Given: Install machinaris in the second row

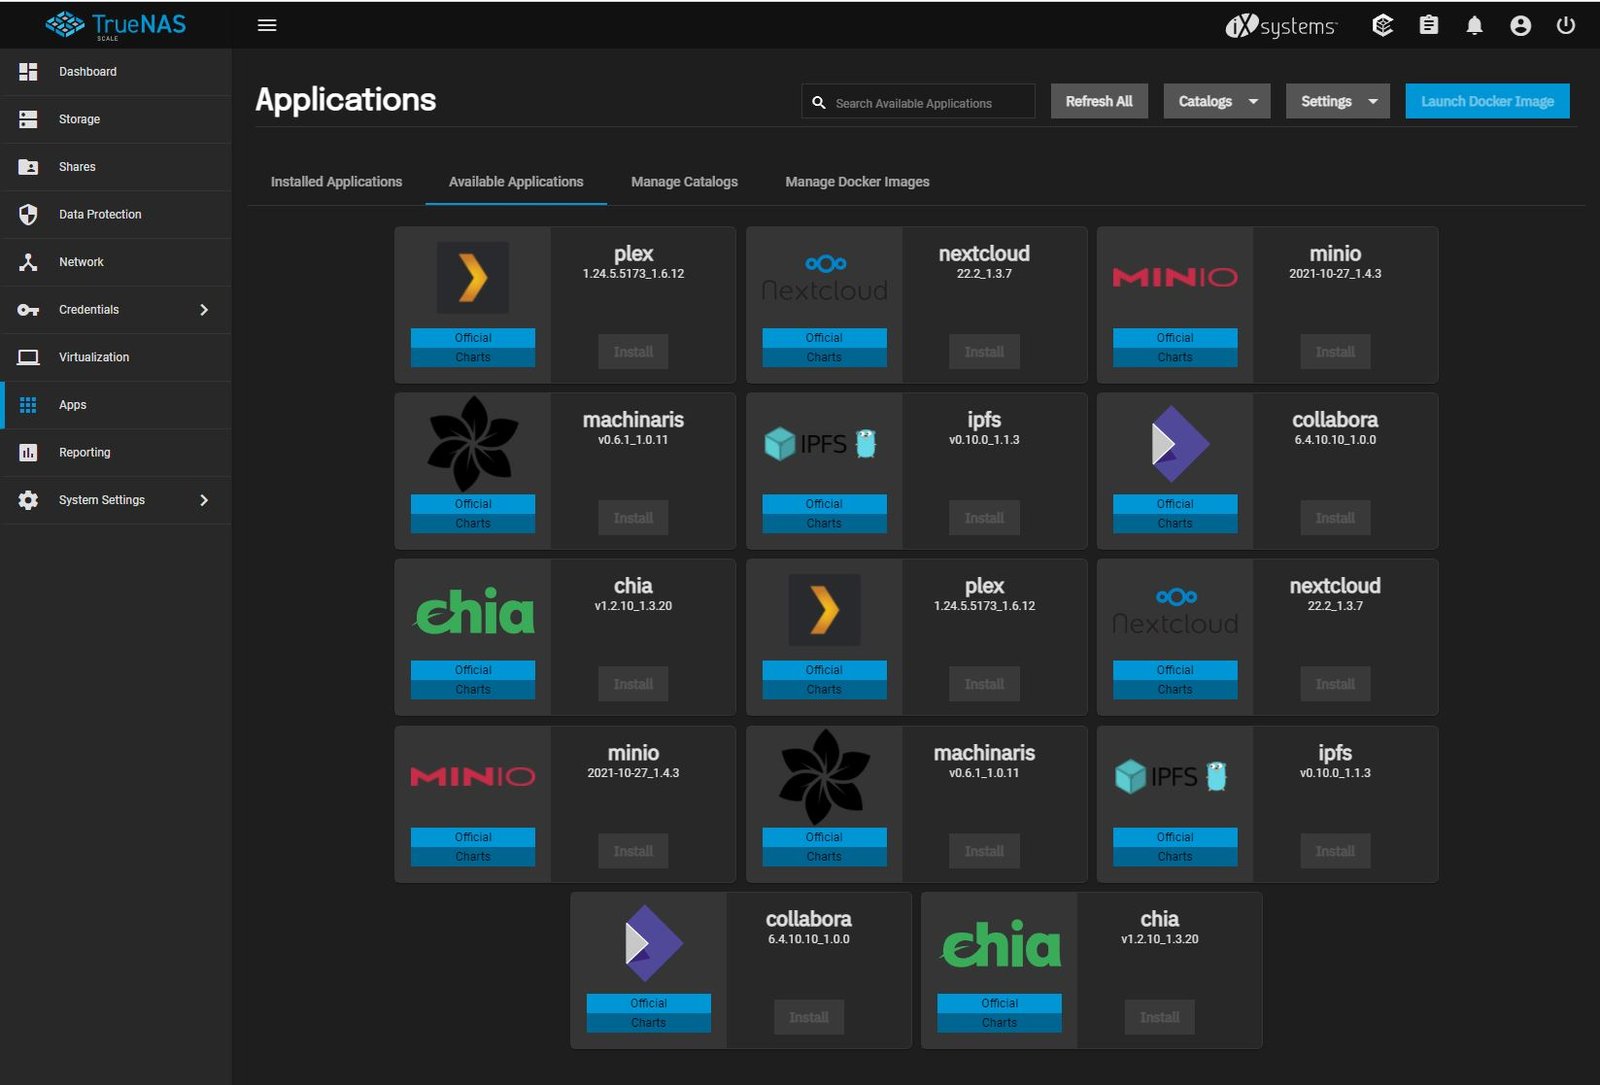Looking at the screenshot, I should coord(633,518).
